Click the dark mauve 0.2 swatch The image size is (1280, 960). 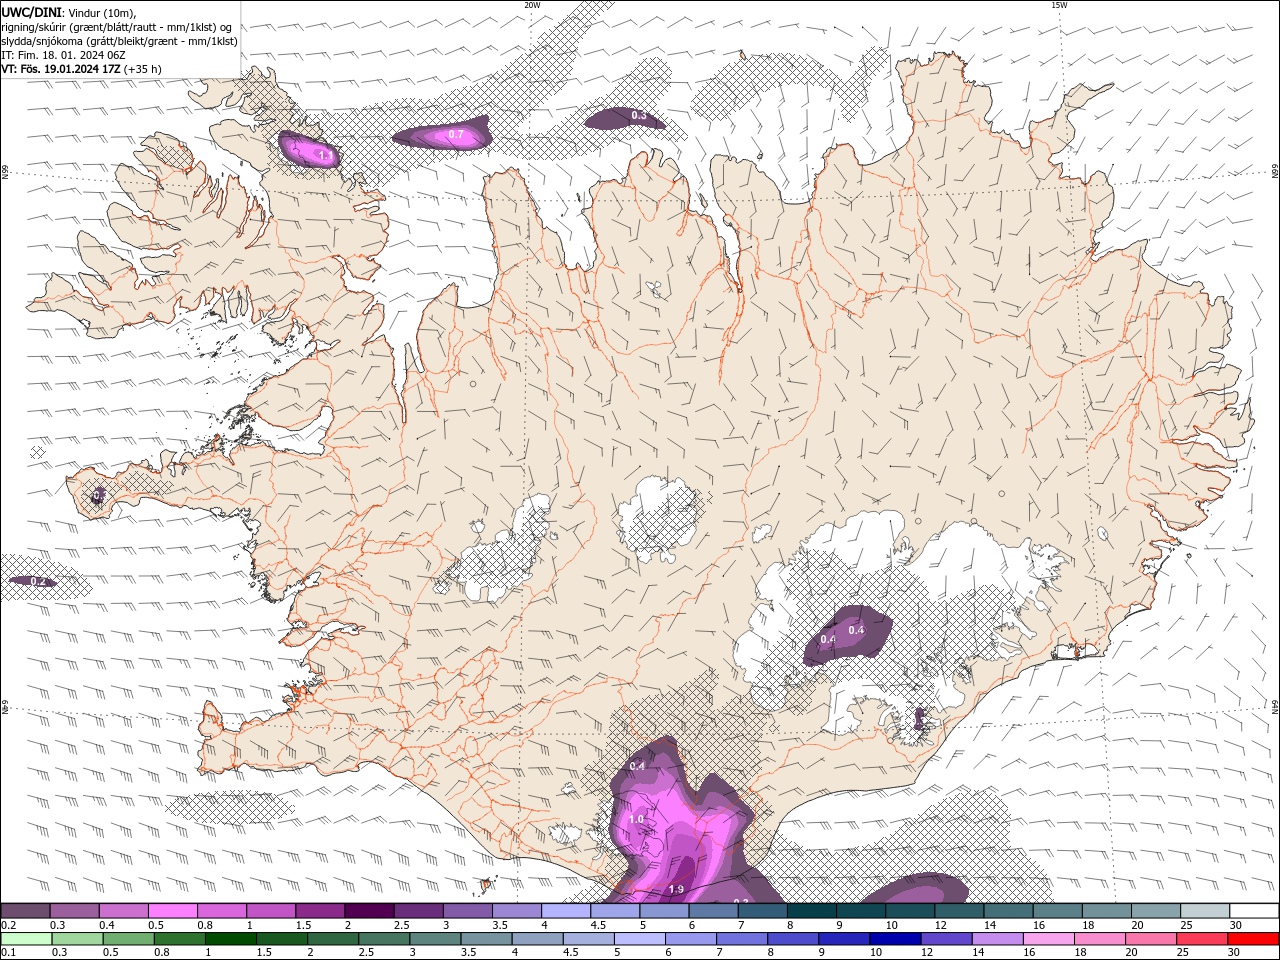(x=26, y=911)
